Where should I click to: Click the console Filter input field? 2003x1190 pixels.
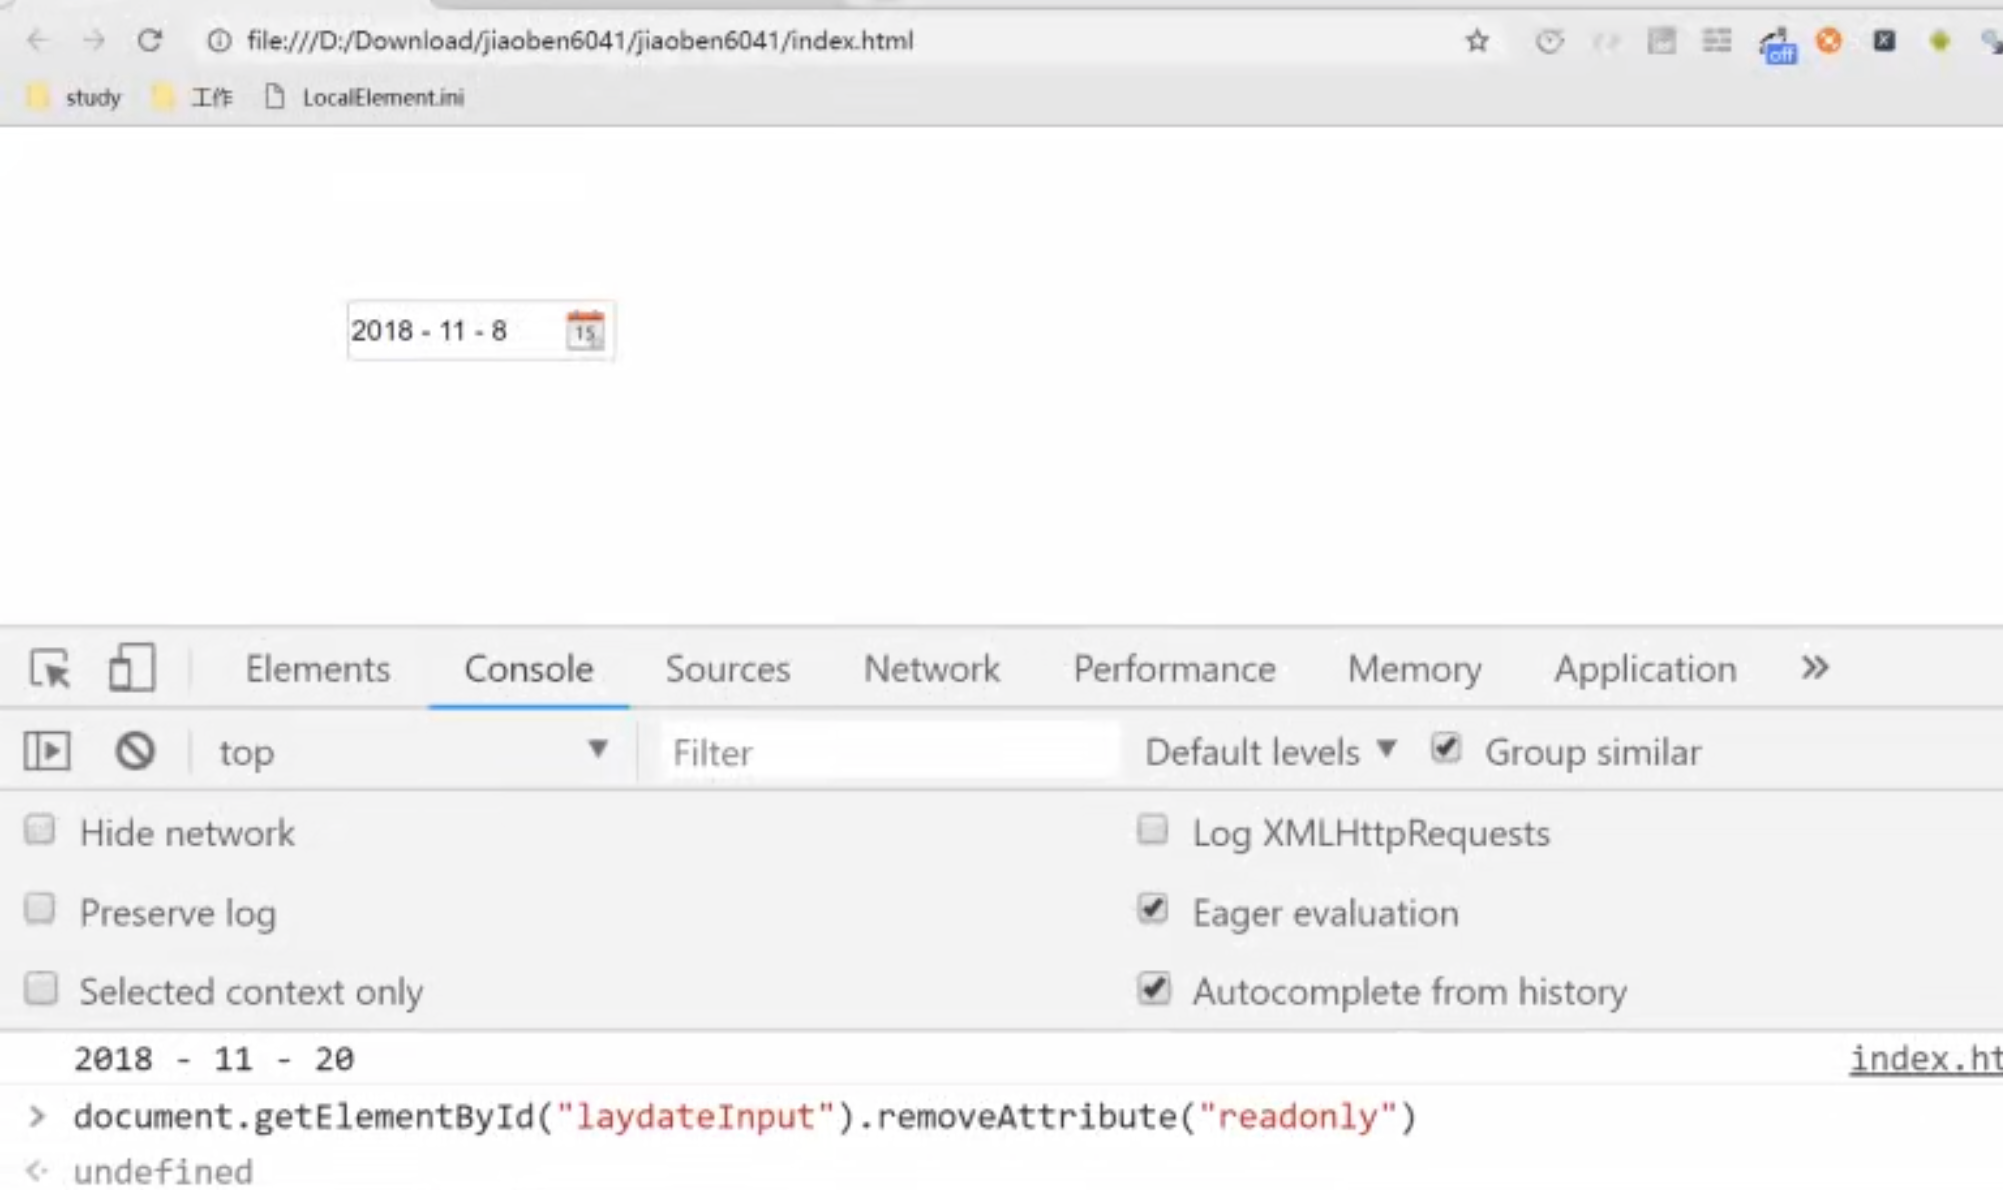click(888, 752)
